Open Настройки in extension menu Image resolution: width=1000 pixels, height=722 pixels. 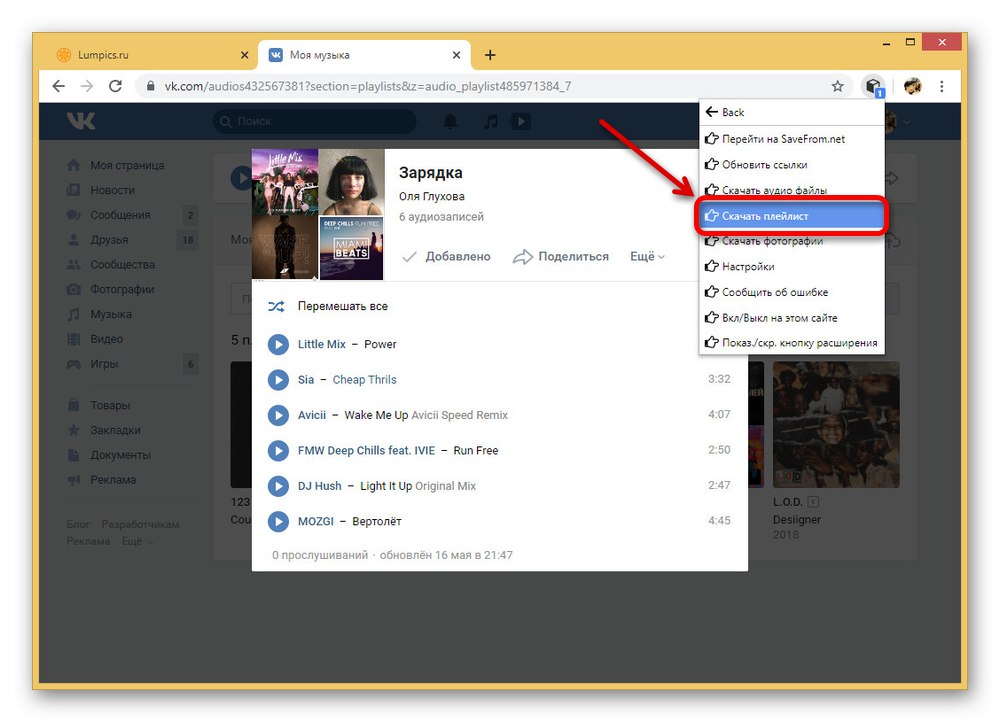coord(791,267)
